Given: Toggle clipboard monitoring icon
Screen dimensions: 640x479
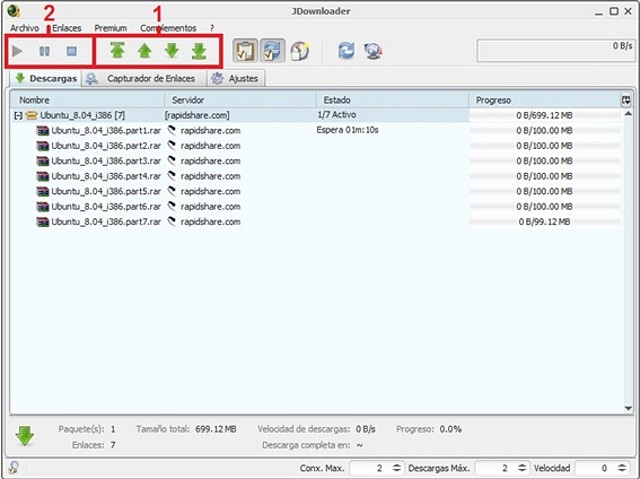Looking at the screenshot, I should pyautogui.click(x=245, y=51).
